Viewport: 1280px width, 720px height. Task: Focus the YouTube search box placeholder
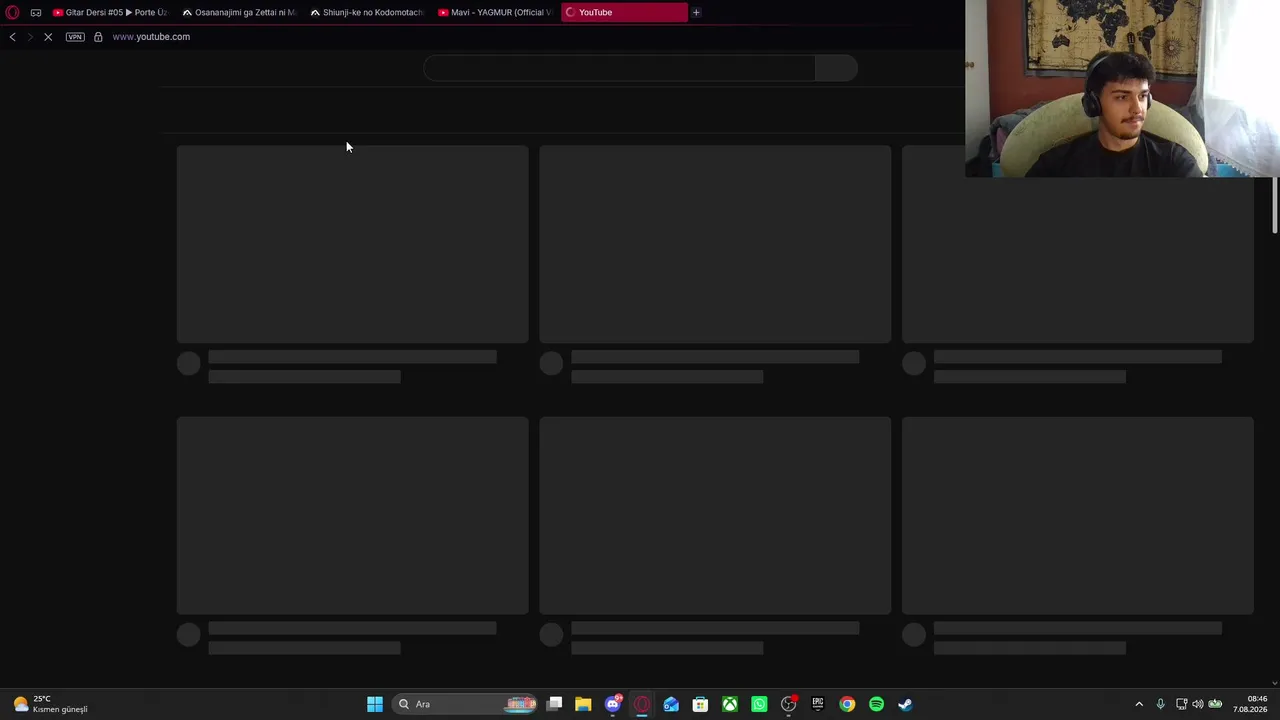point(619,68)
